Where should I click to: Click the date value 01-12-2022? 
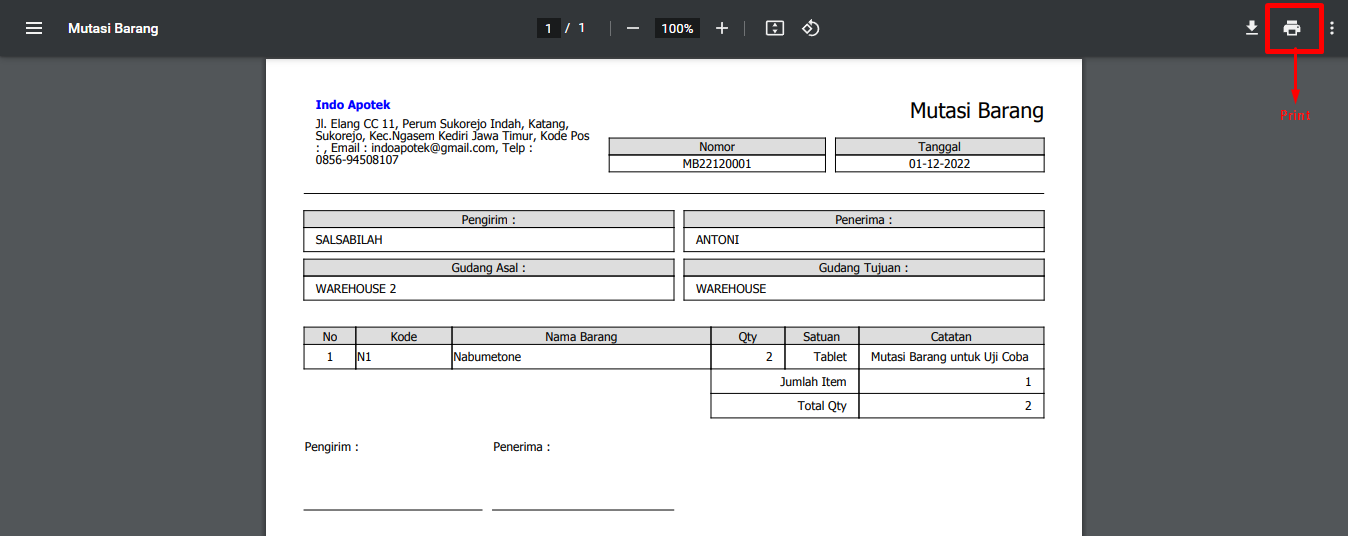coord(939,164)
